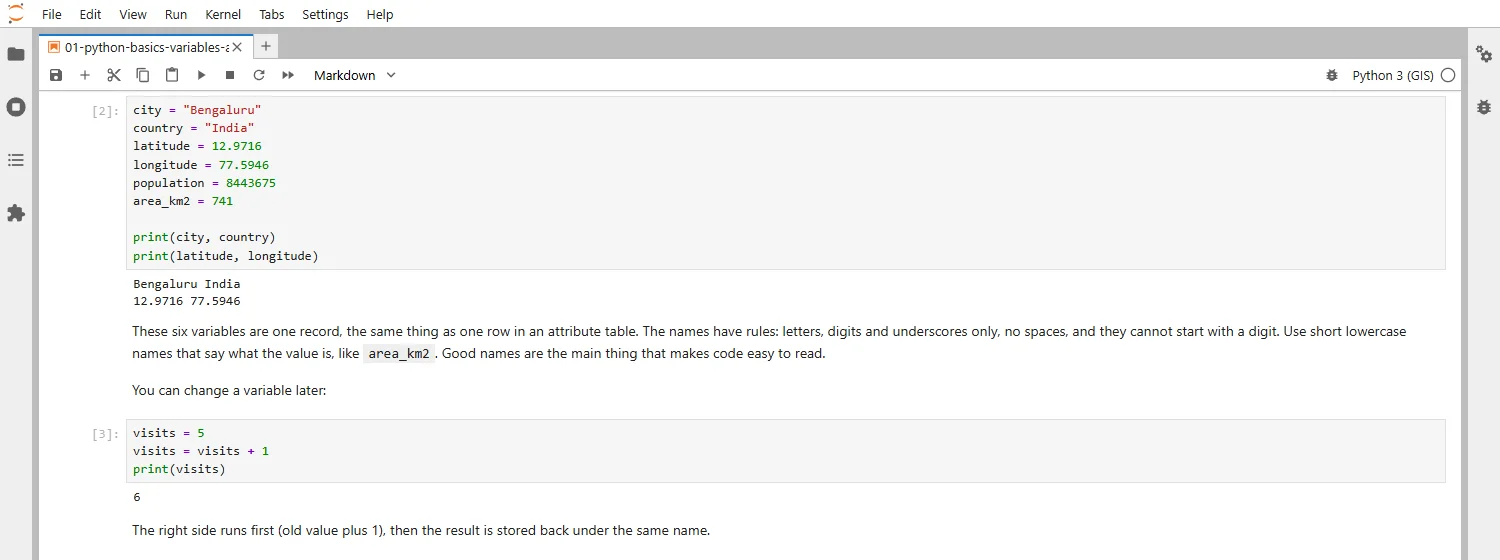The image size is (1500, 560).
Task: Open the extension manager puzzle icon
Action: 16,213
